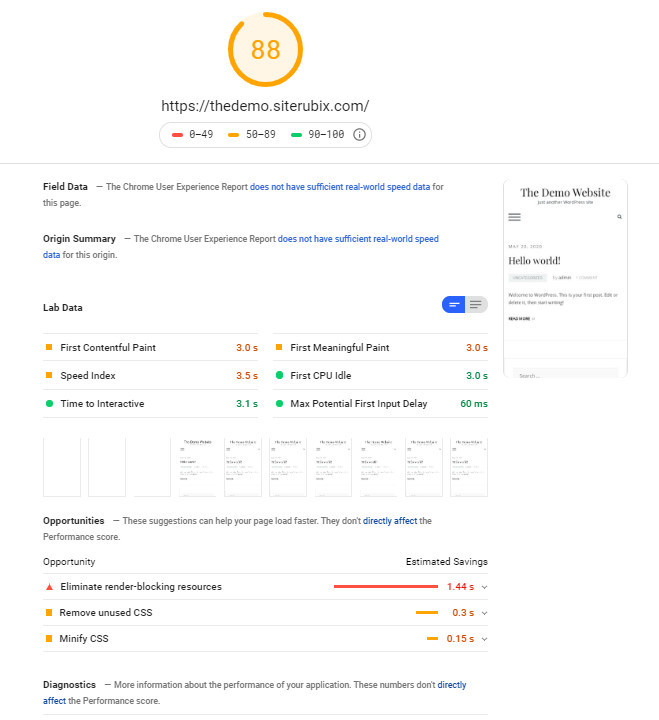The image size is (659, 720).
Task: Click the search icon in site preview
Action: tap(620, 217)
